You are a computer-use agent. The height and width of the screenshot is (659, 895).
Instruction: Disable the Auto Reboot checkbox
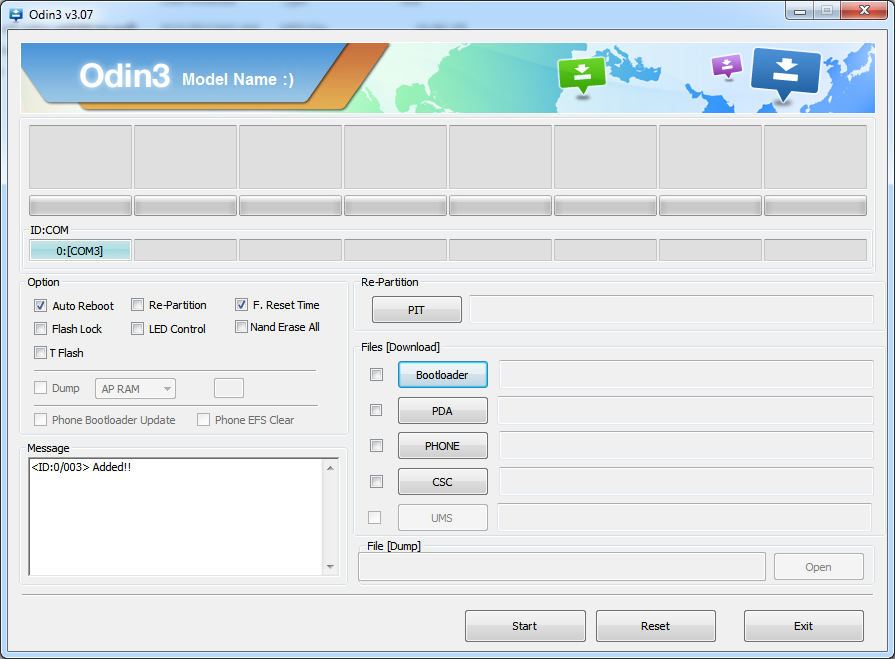[40, 305]
